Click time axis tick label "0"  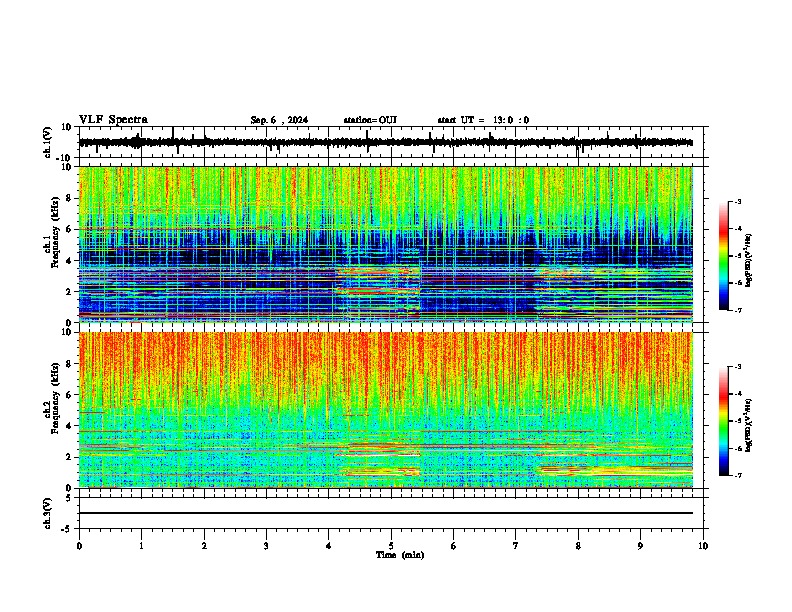[79, 546]
